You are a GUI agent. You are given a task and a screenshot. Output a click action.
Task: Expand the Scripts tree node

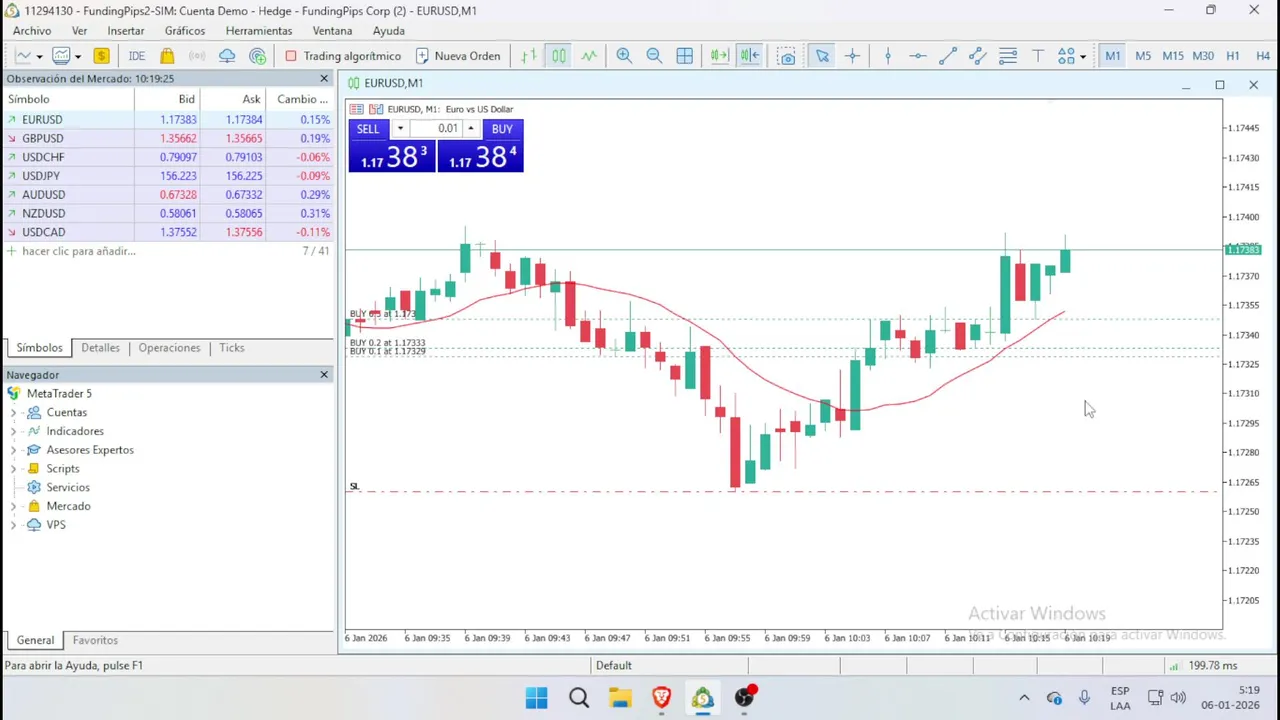pyautogui.click(x=13, y=469)
